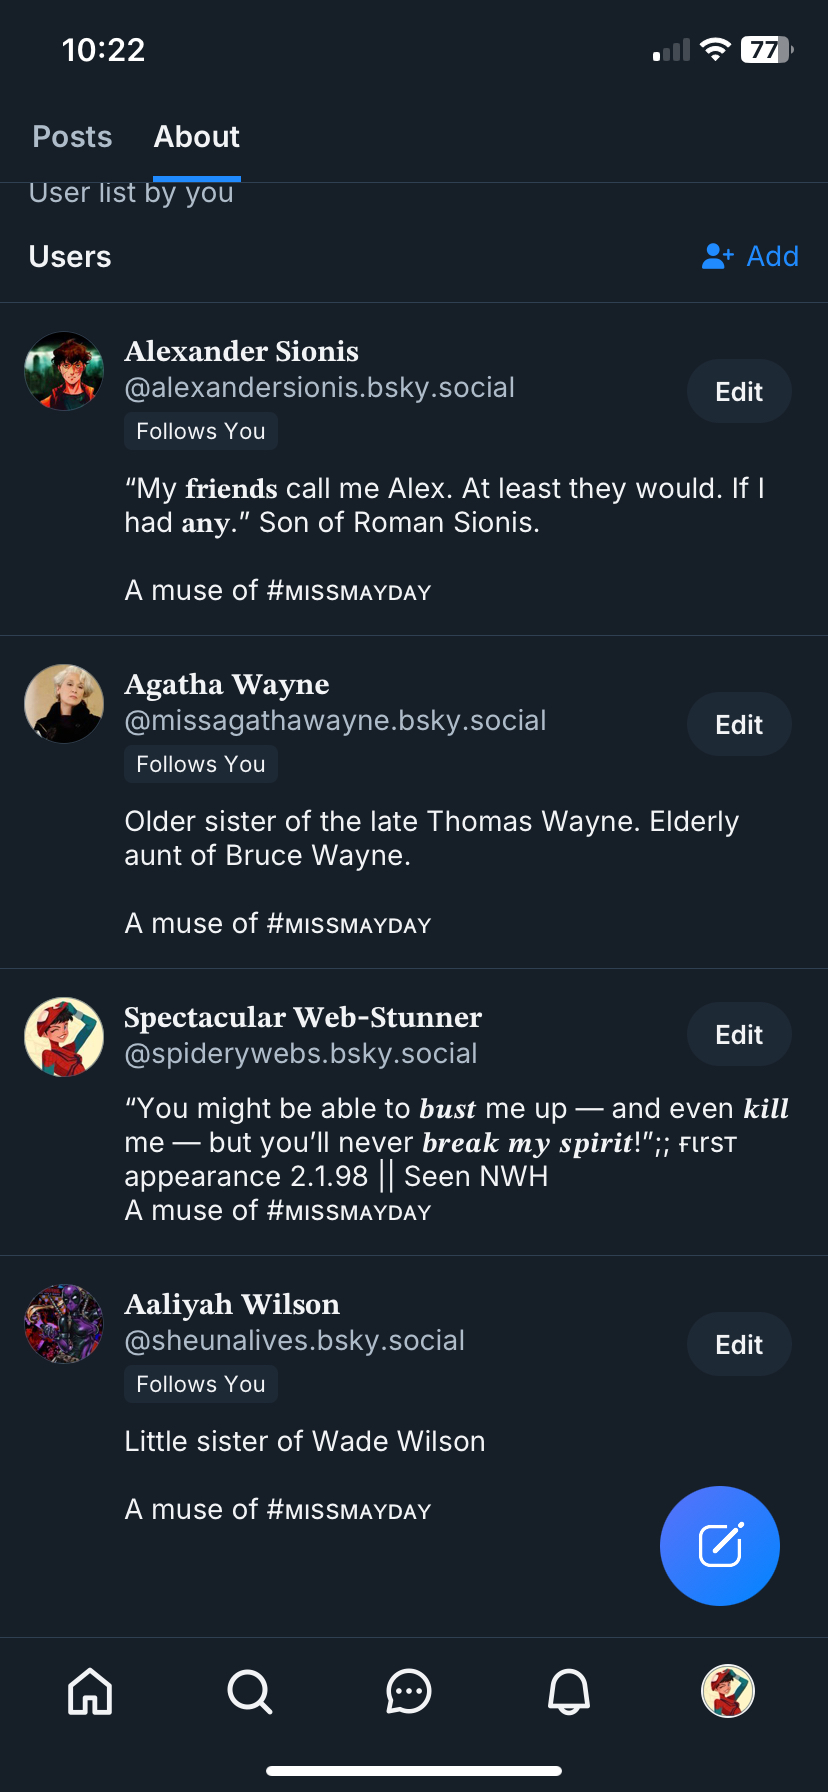Switch to the Posts tab
The image size is (828, 1792).
point(72,137)
